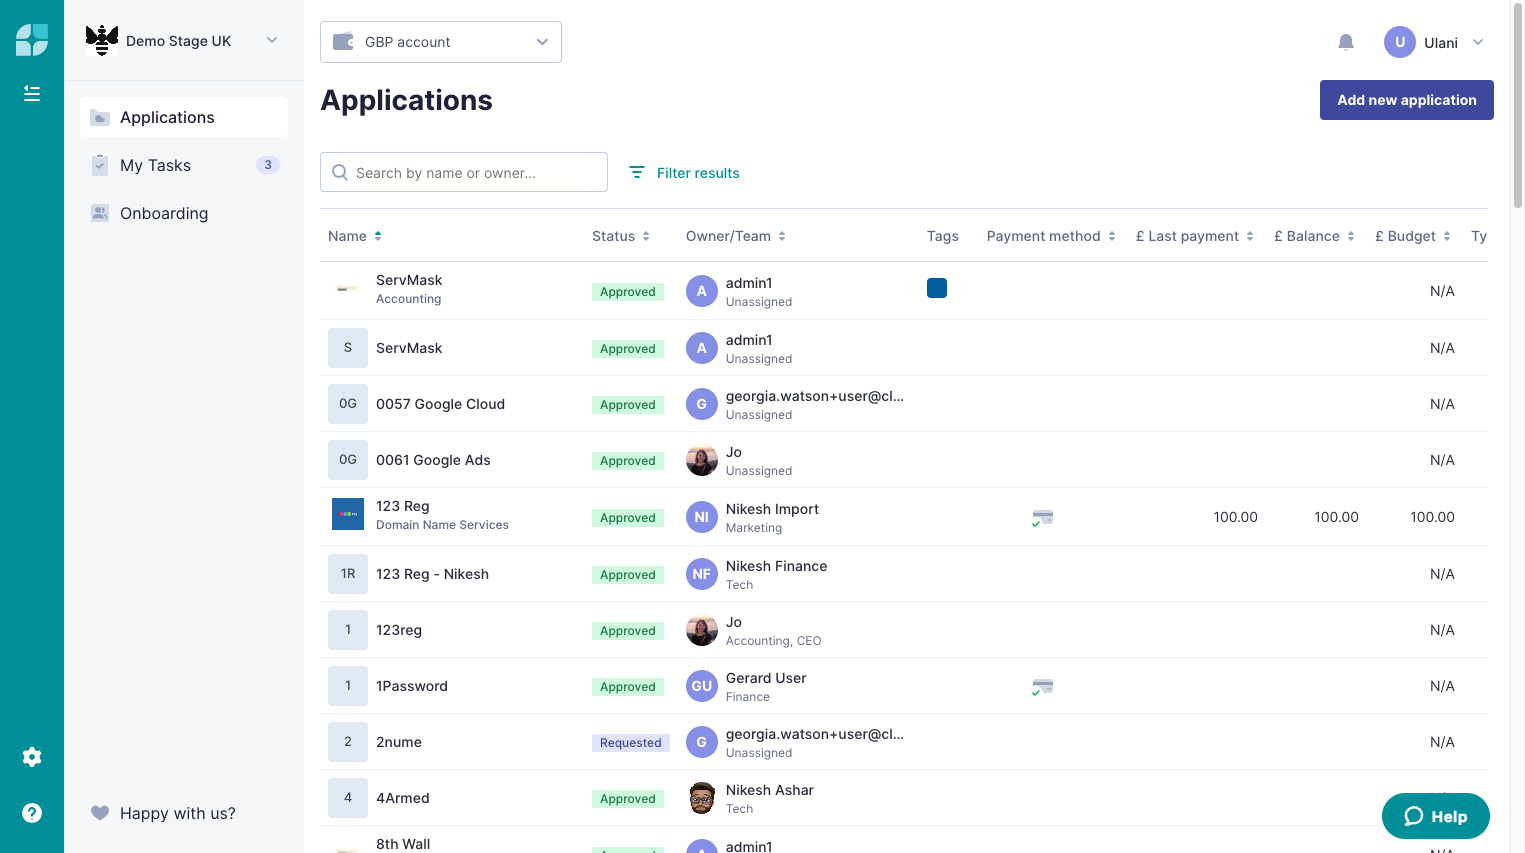Click the Nikesh Finance NF avatar
The width and height of the screenshot is (1525, 853).
tap(702, 574)
